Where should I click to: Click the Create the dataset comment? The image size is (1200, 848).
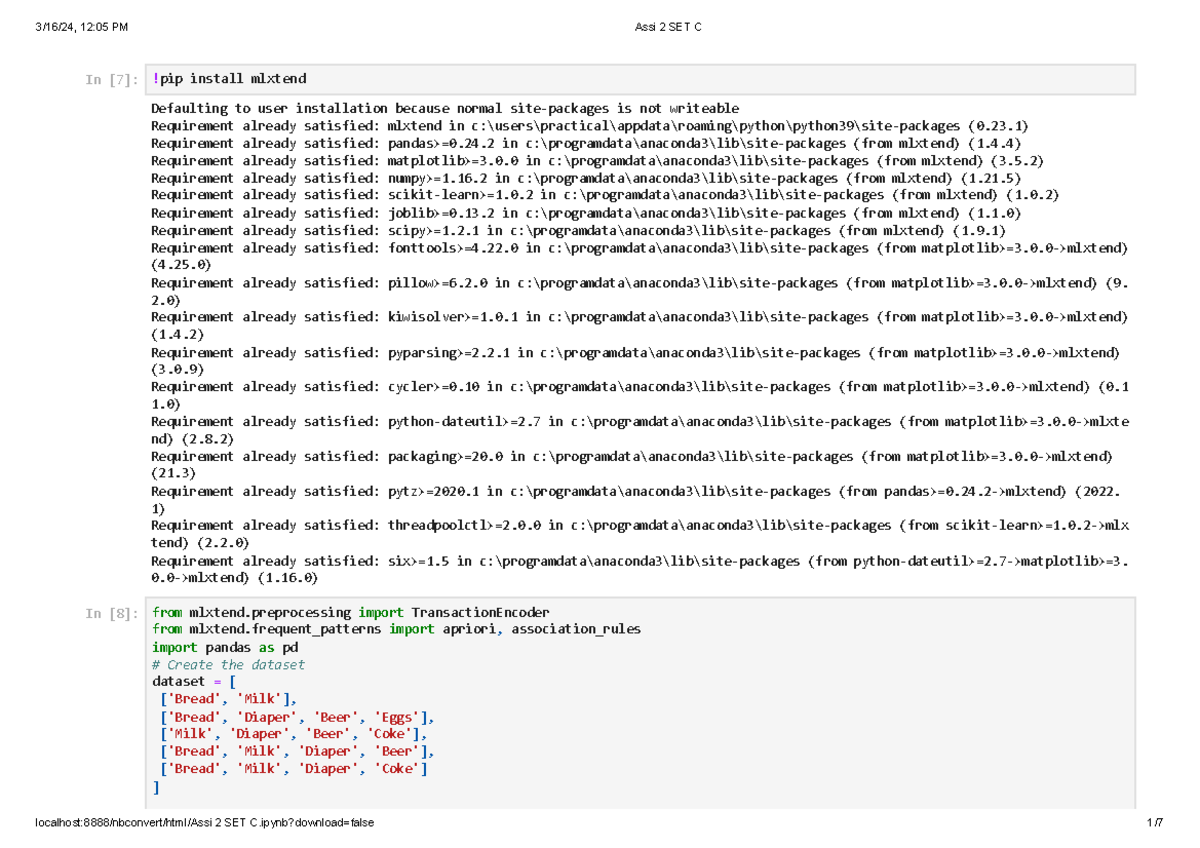coord(230,664)
